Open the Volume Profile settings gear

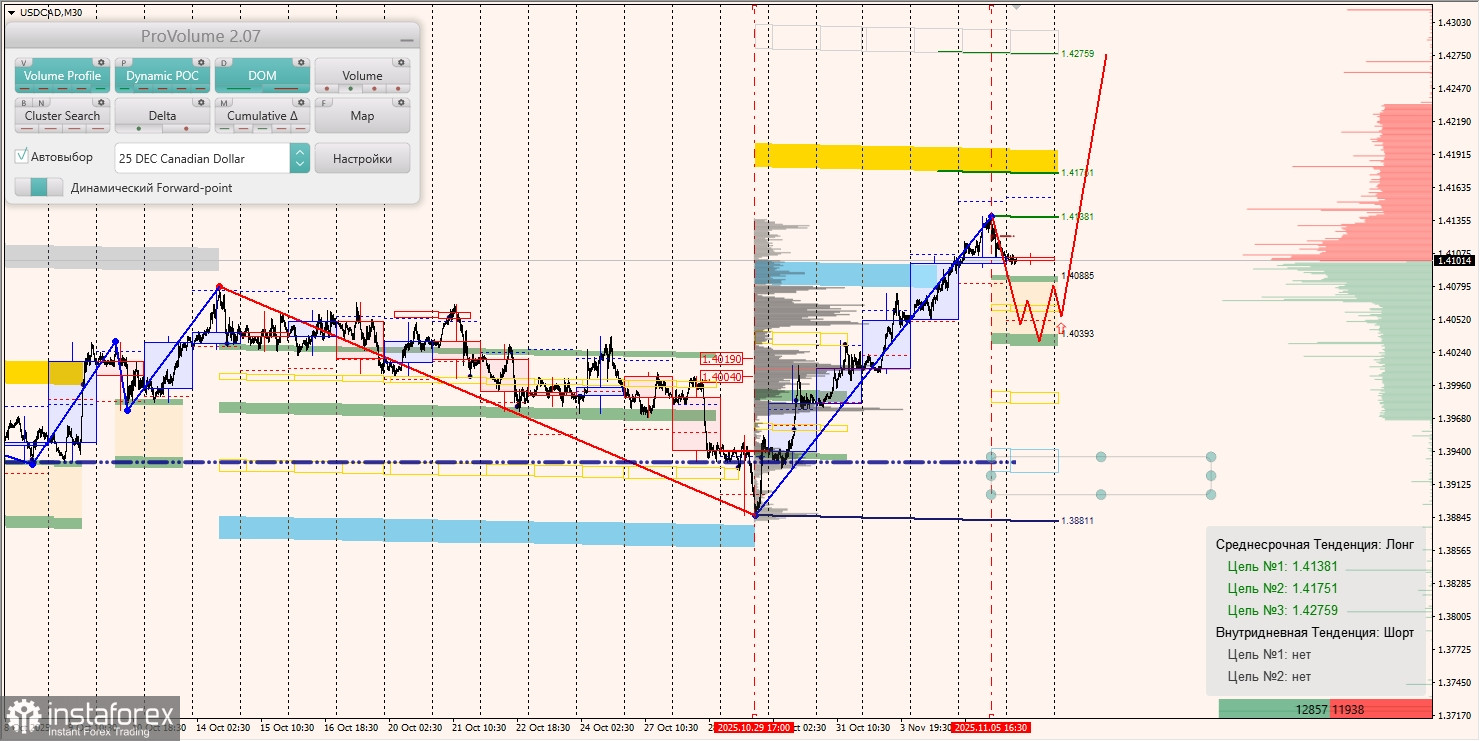[101, 62]
